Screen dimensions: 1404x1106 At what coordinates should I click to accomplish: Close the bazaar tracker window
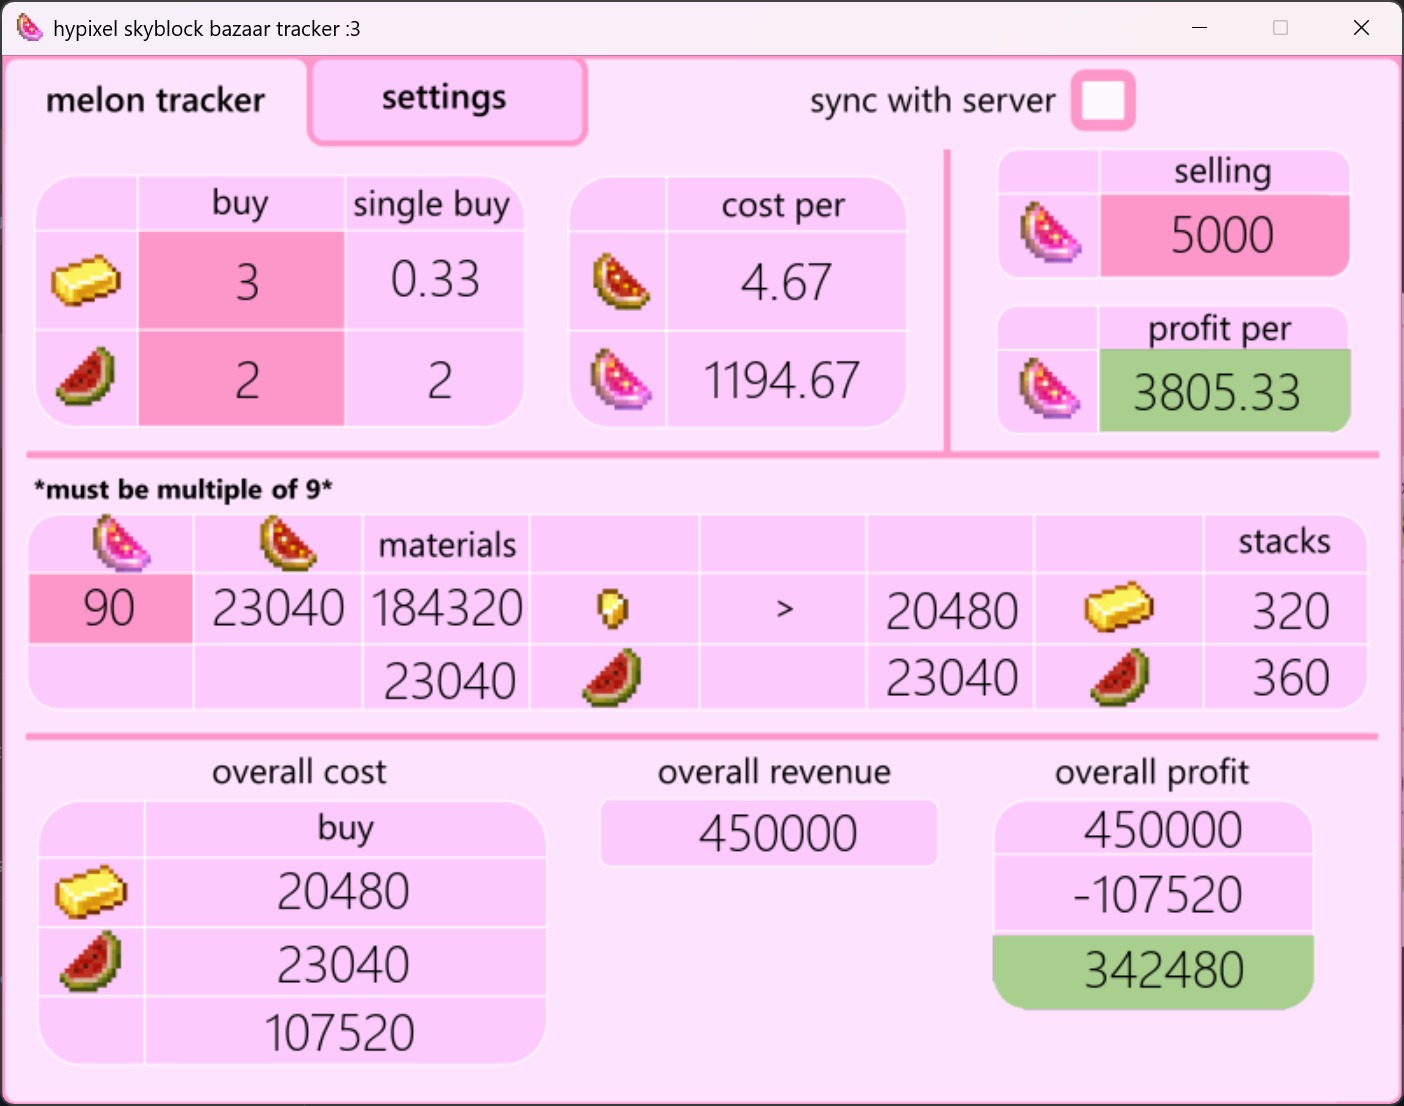coord(1361,28)
